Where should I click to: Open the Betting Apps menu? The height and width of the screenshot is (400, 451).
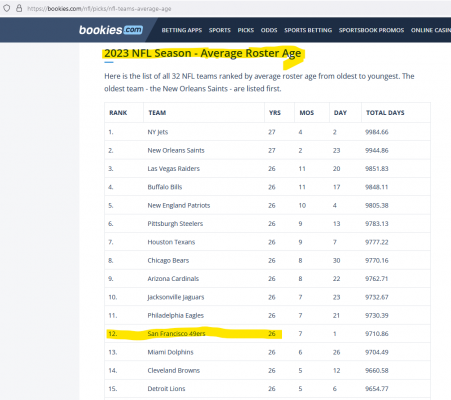182,30
